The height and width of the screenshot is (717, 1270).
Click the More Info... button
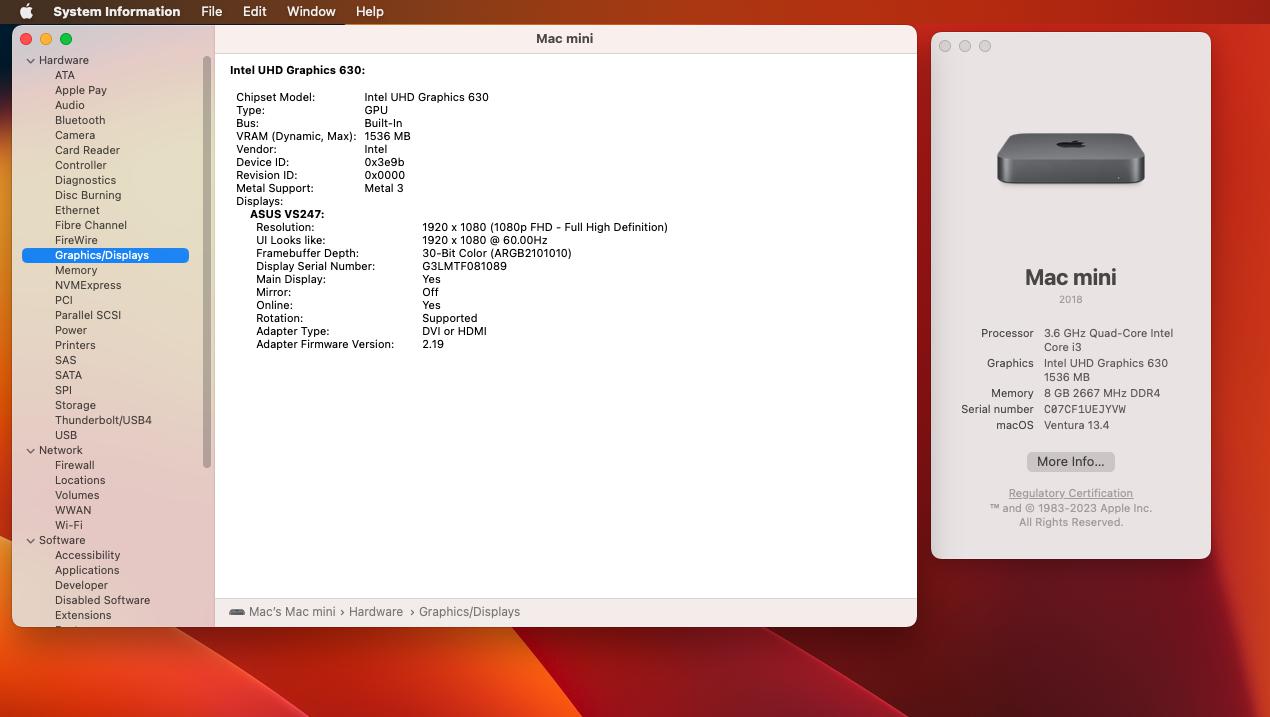tap(1070, 462)
